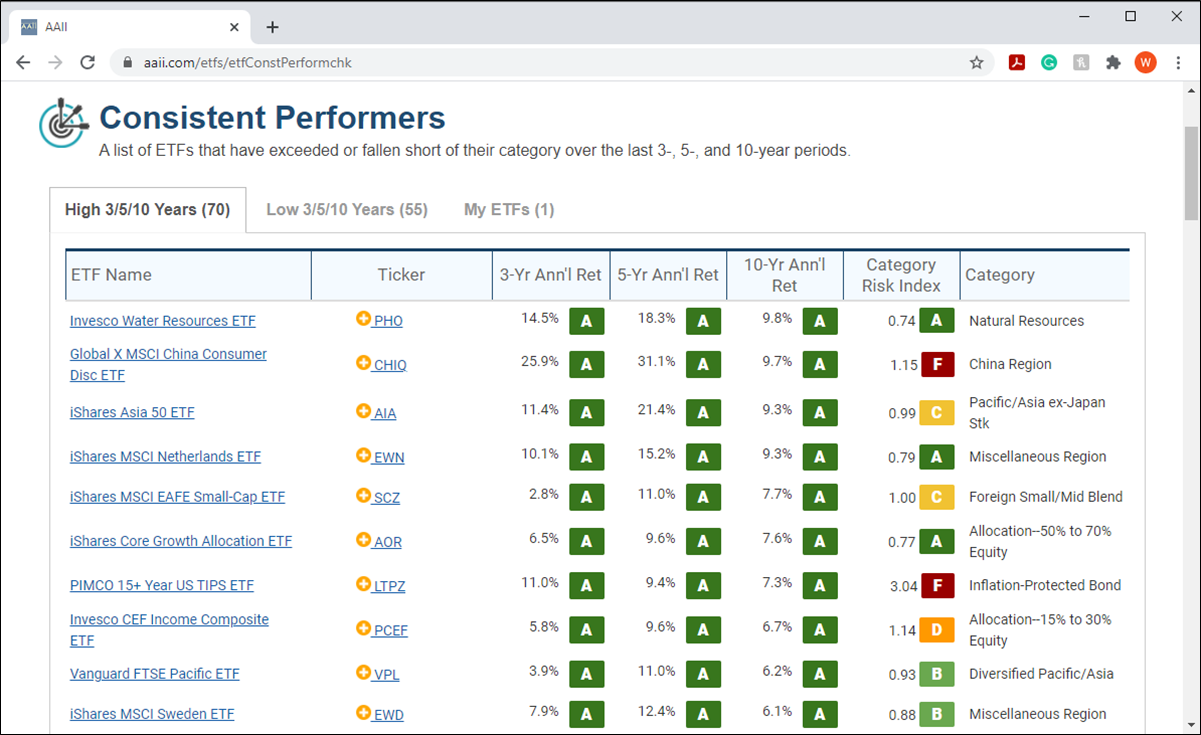Click the light green B risk grade for VPL
The image size is (1201, 735).
tap(937, 673)
